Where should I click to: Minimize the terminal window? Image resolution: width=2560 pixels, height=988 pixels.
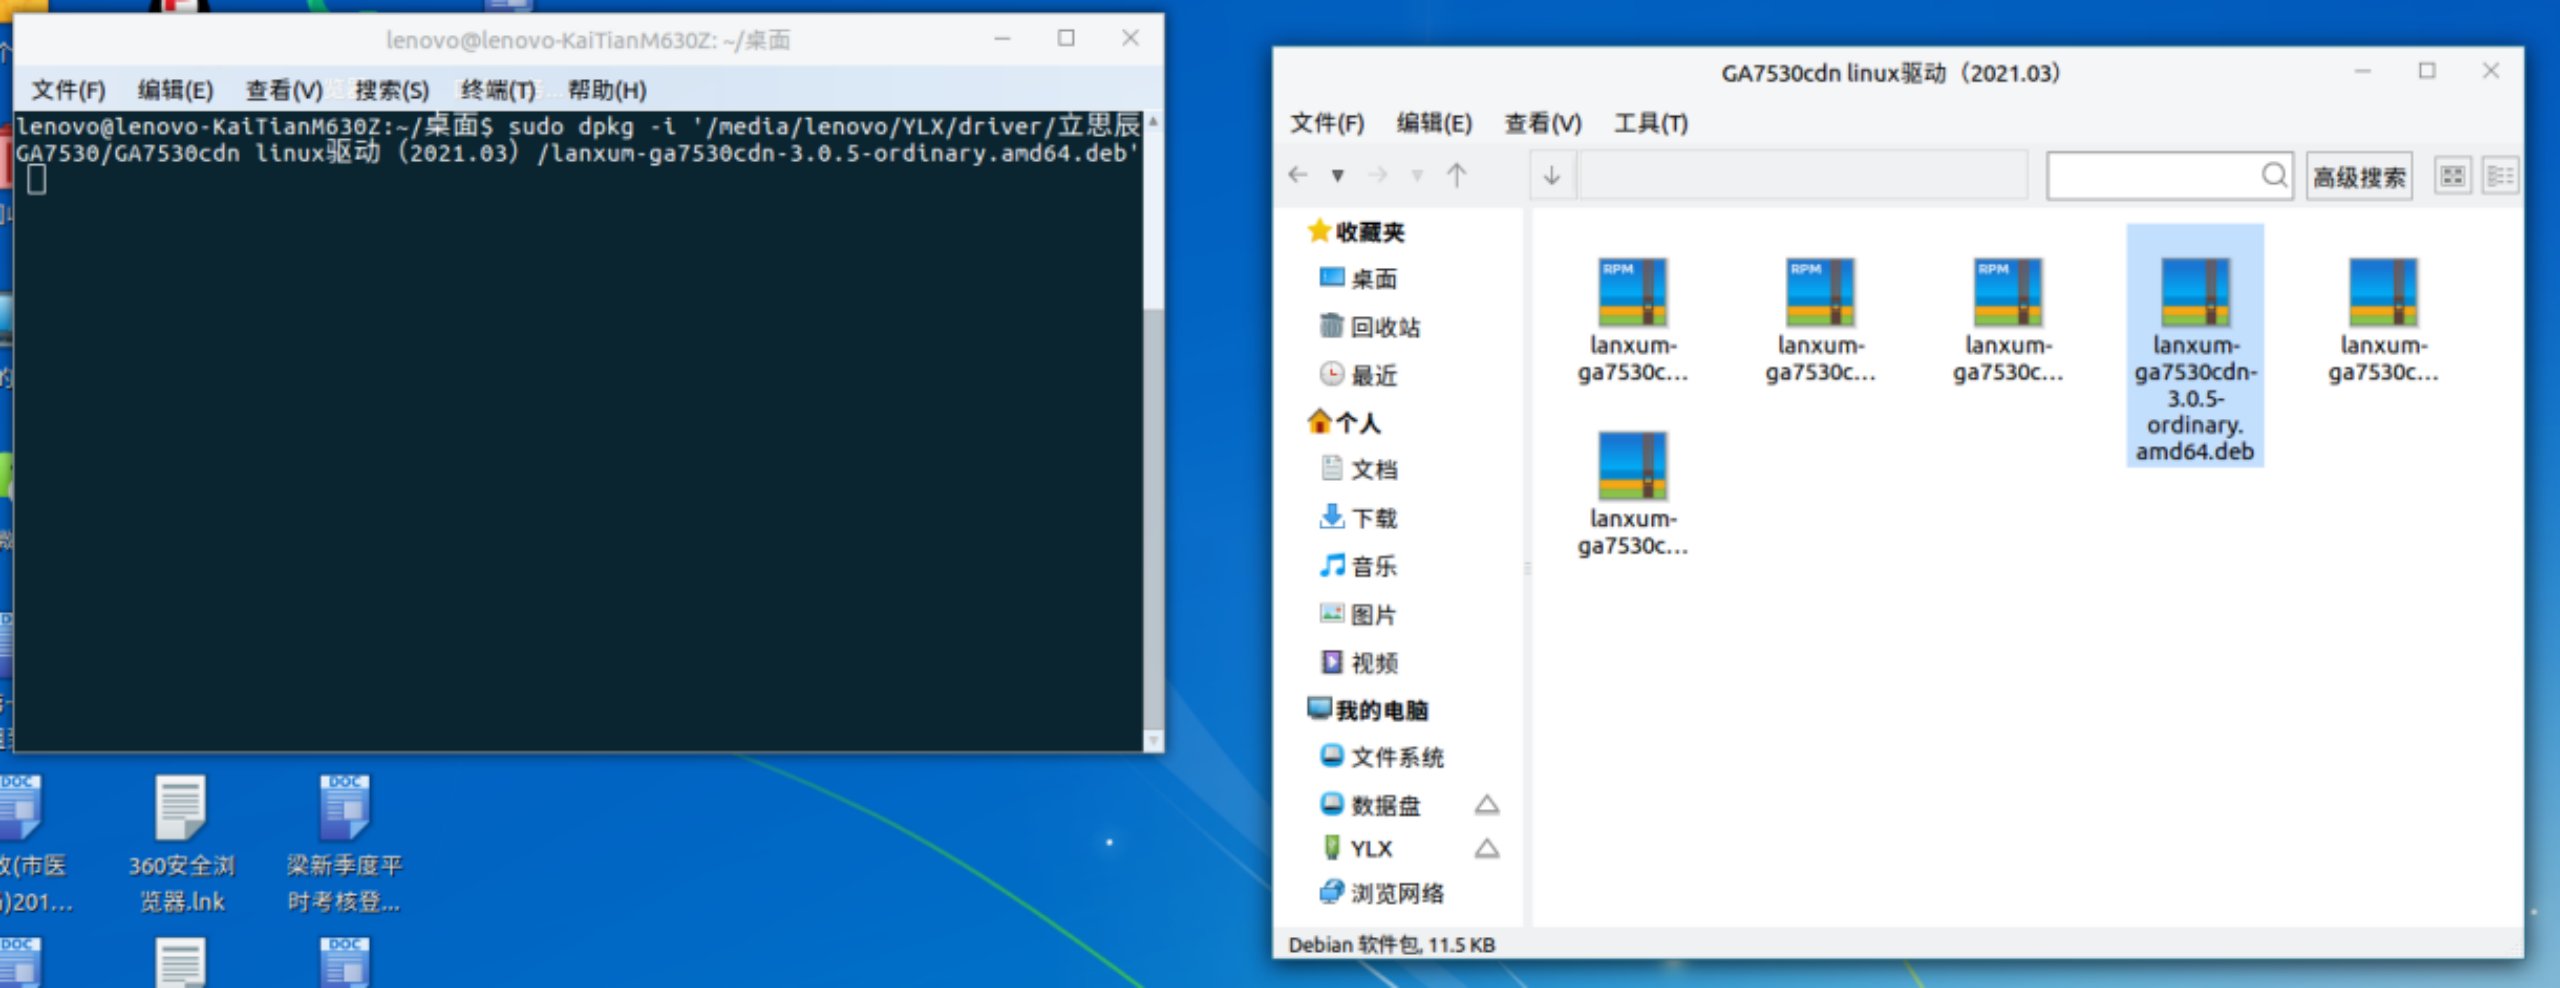(x=1002, y=39)
